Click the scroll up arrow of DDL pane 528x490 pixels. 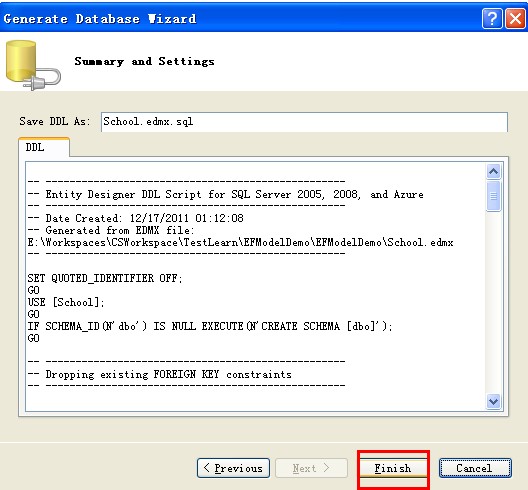click(493, 172)
